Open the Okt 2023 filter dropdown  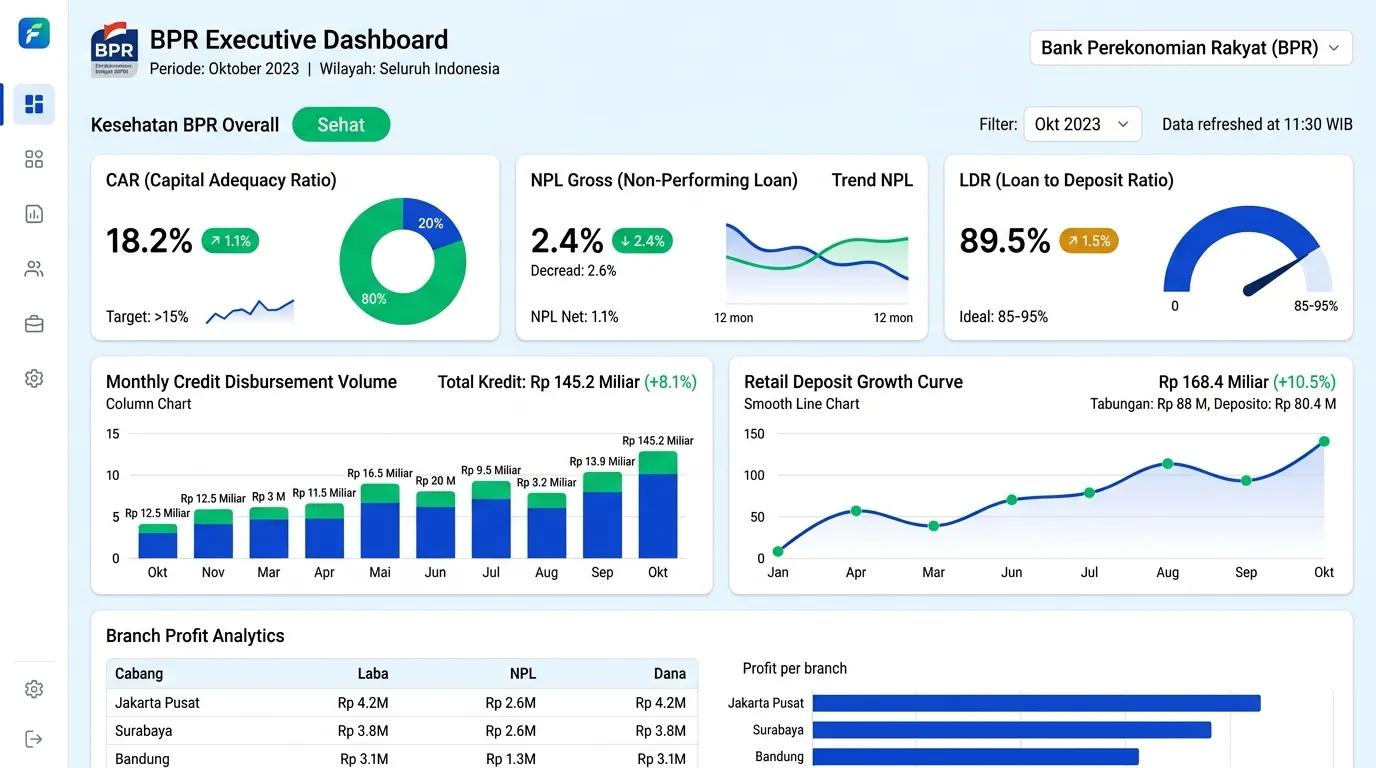point(1082,125)
